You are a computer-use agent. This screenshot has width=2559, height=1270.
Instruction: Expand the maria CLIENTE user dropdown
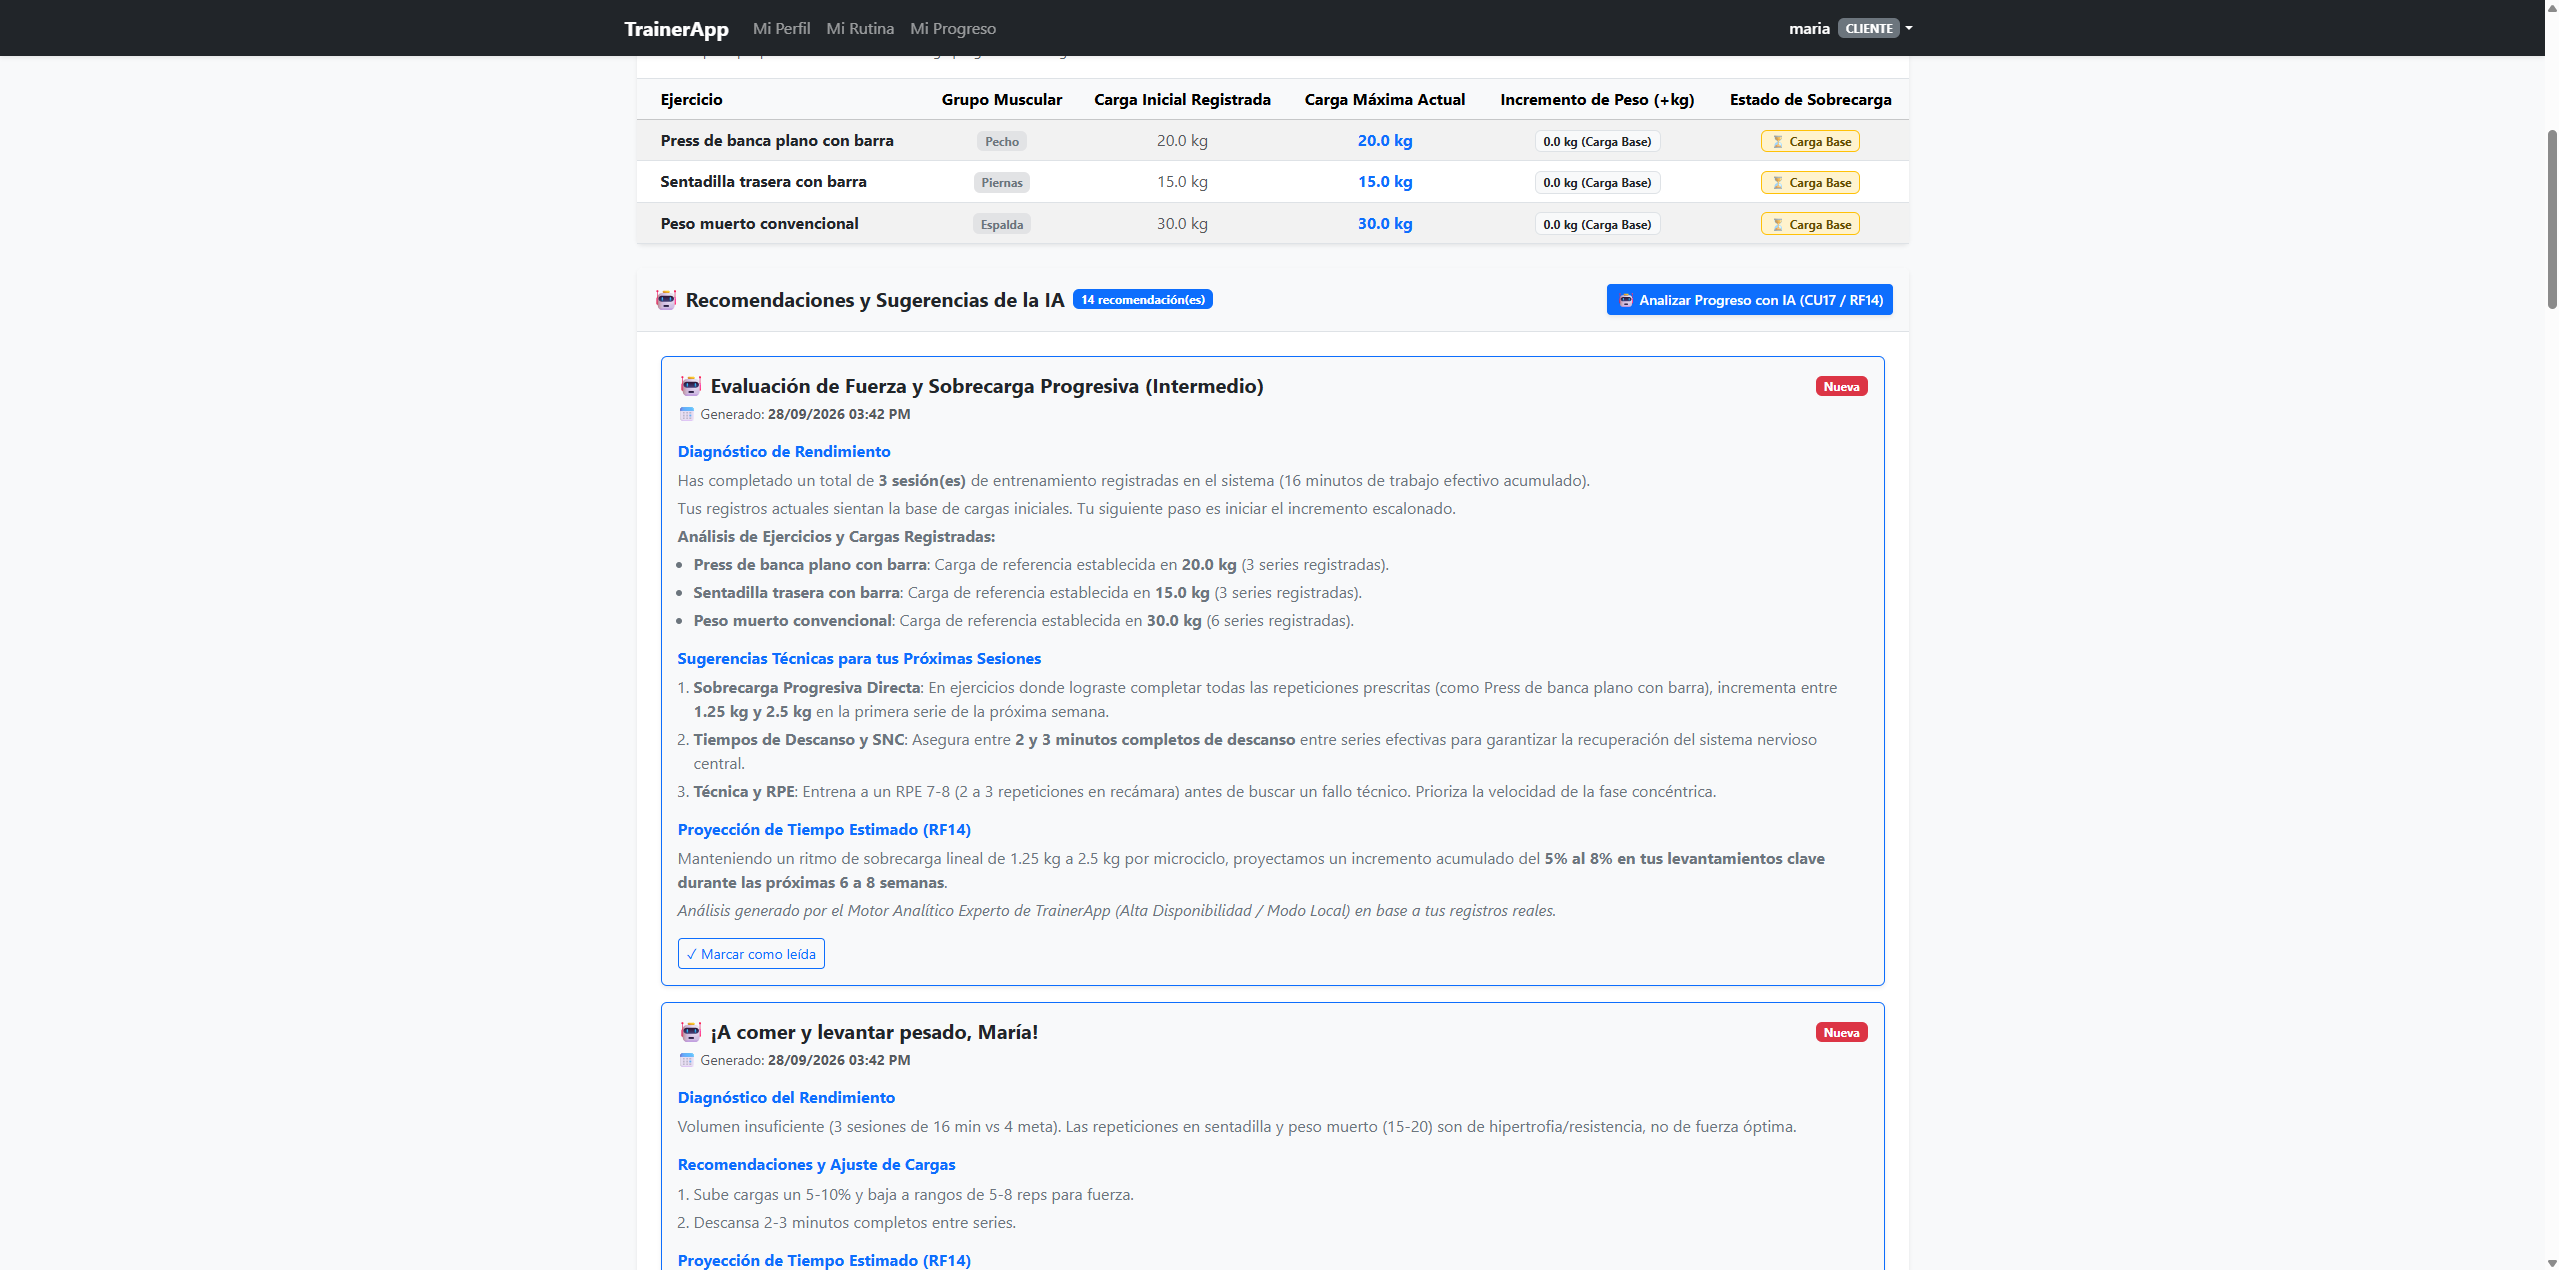point(1851,28)
